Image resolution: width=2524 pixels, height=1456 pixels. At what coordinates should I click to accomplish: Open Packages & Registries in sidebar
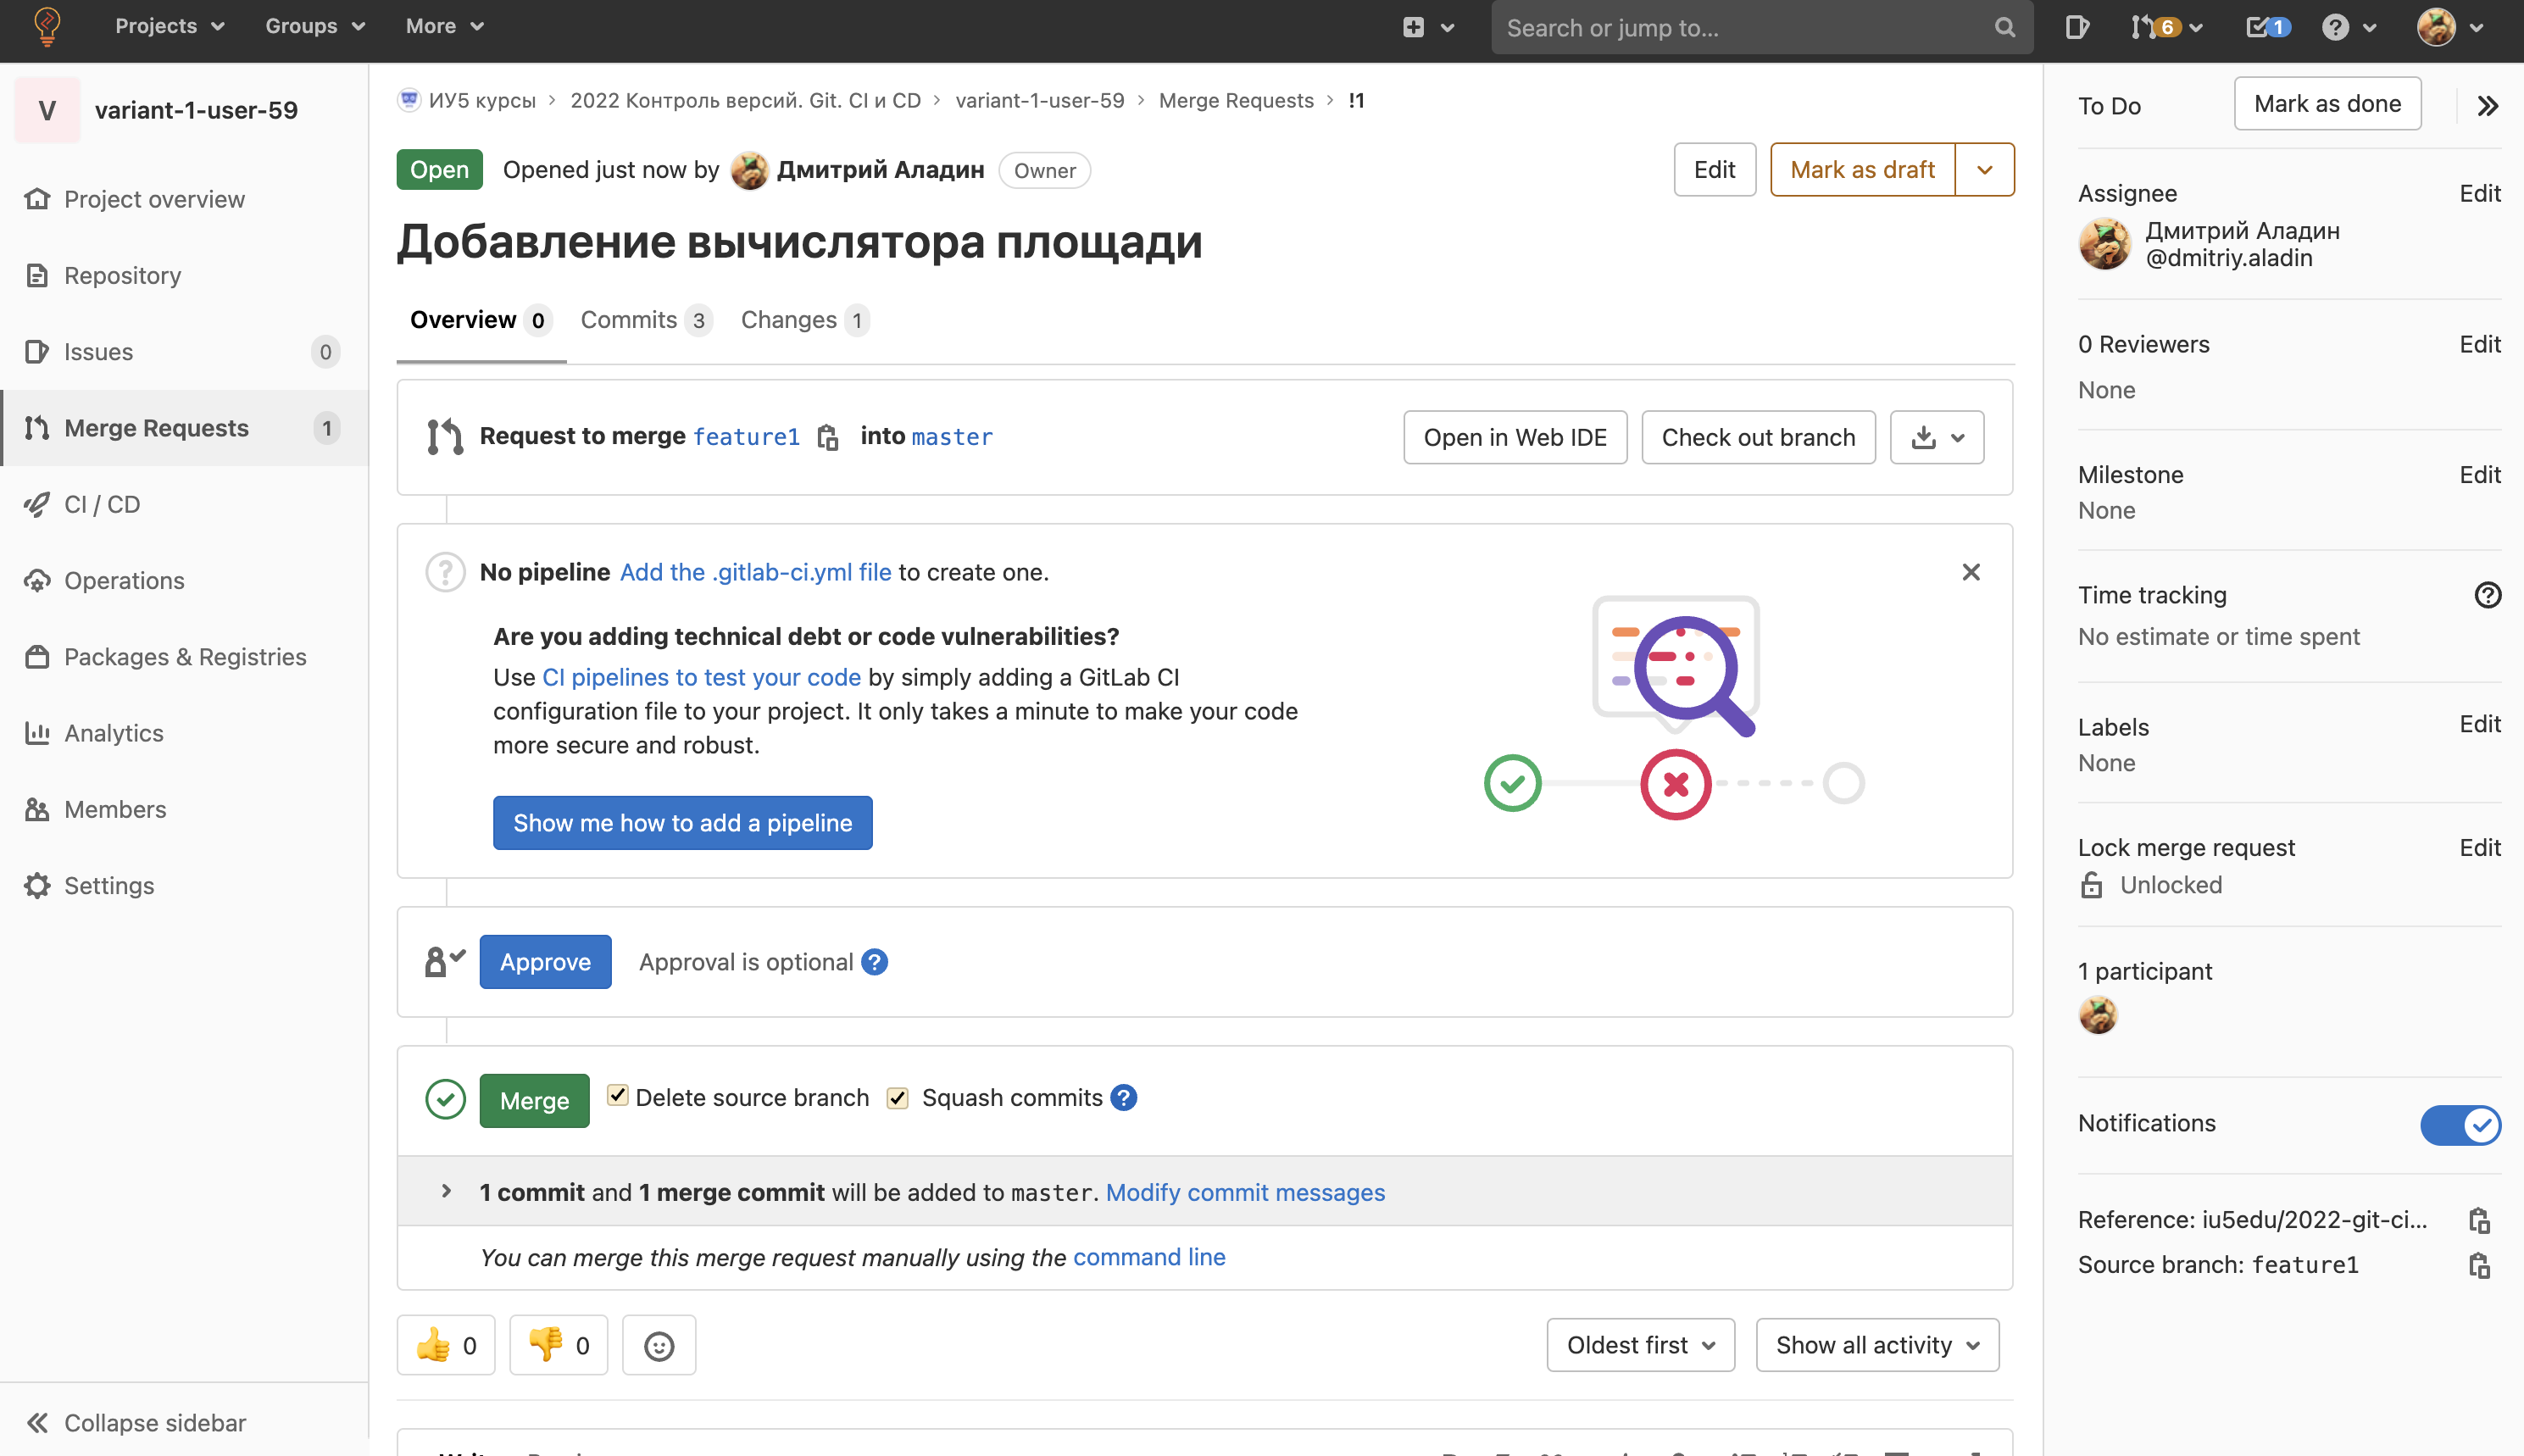185,657
